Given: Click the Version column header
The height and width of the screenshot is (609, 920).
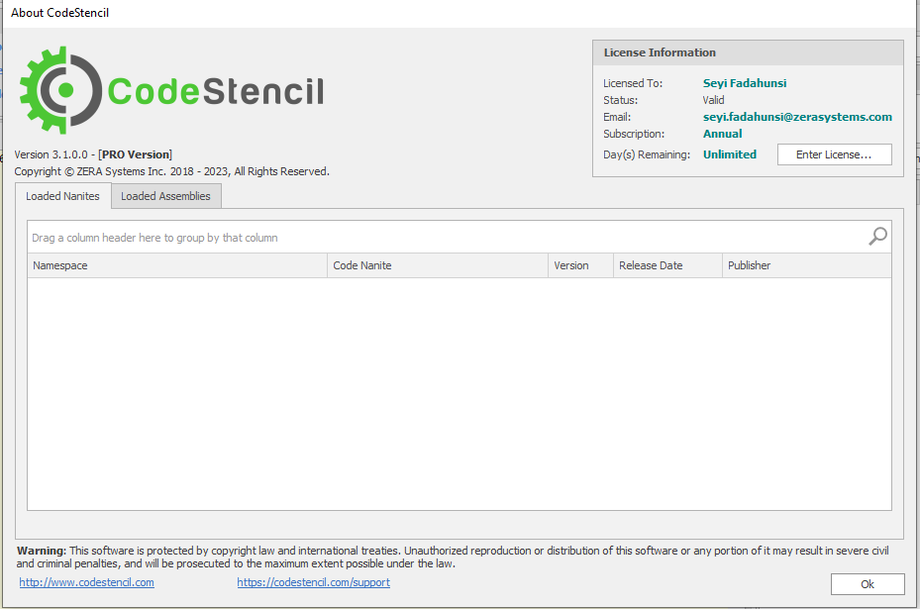Looking at the screenshot, I should pos(580,265).
